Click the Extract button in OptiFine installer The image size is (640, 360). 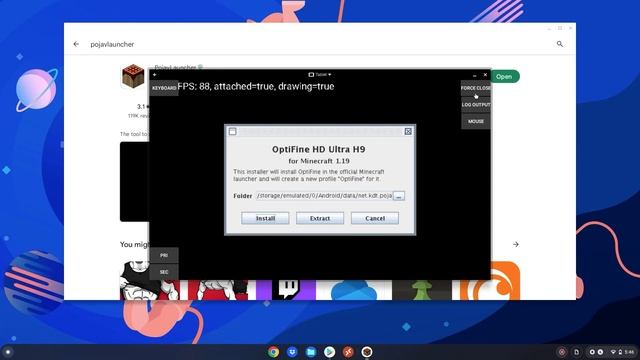[x=320, y=218]
